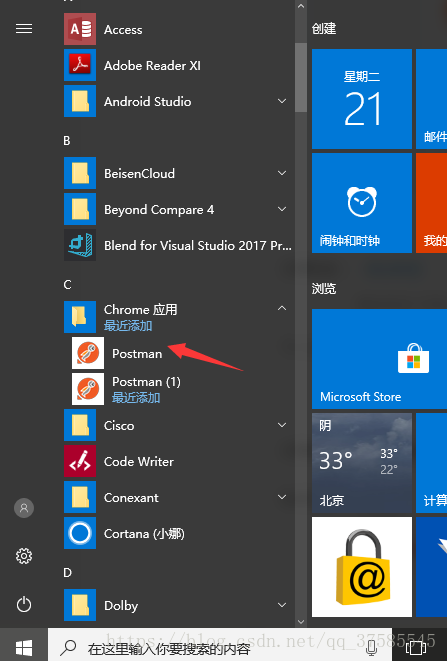The width and height of the screenshot is (447, 661).
Task: Click the 浏览 group header
Action: pos(324,289)
